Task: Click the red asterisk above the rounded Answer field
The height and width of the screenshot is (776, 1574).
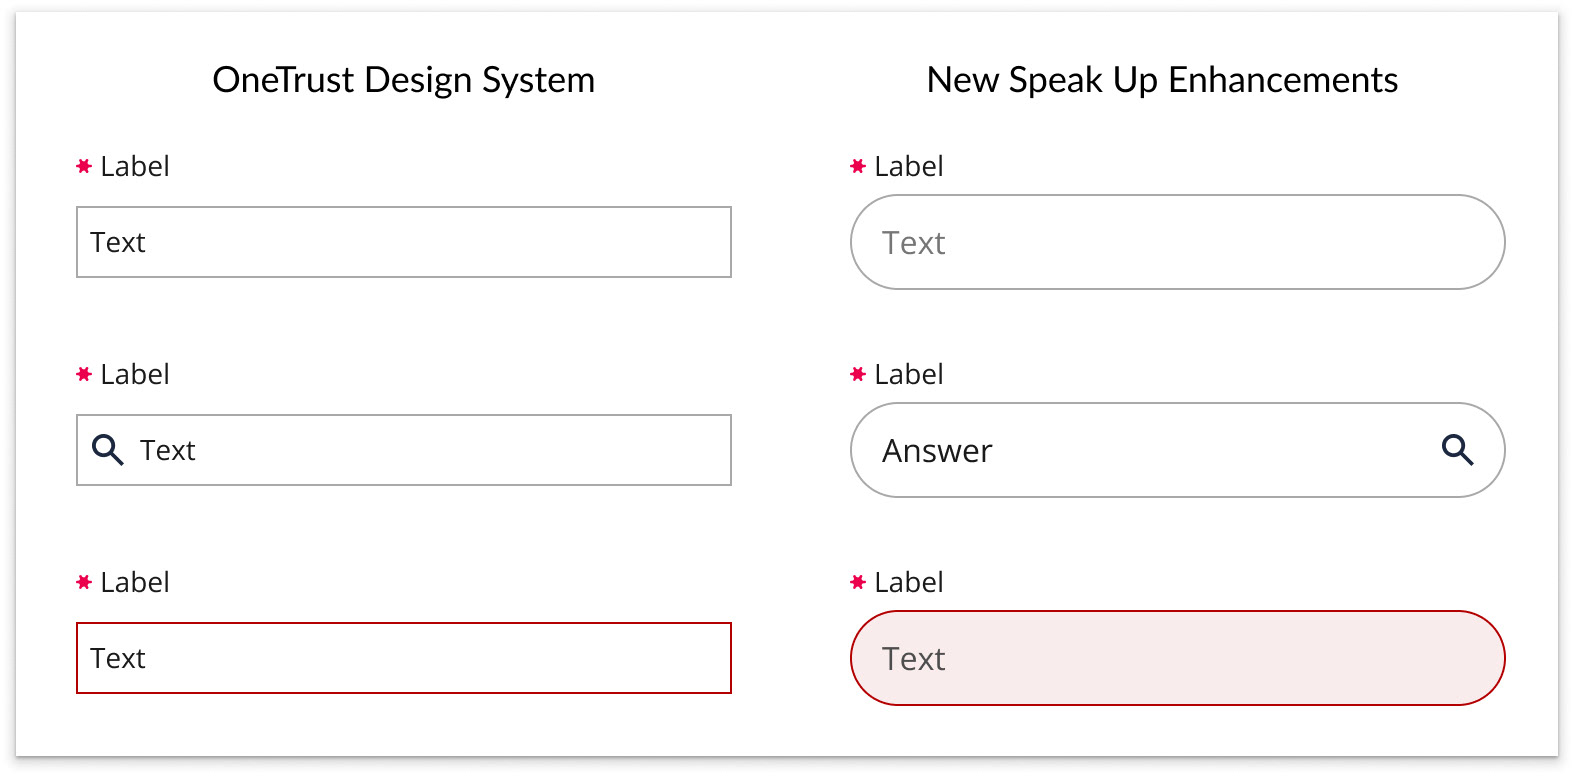Action: tap(857, 375)
